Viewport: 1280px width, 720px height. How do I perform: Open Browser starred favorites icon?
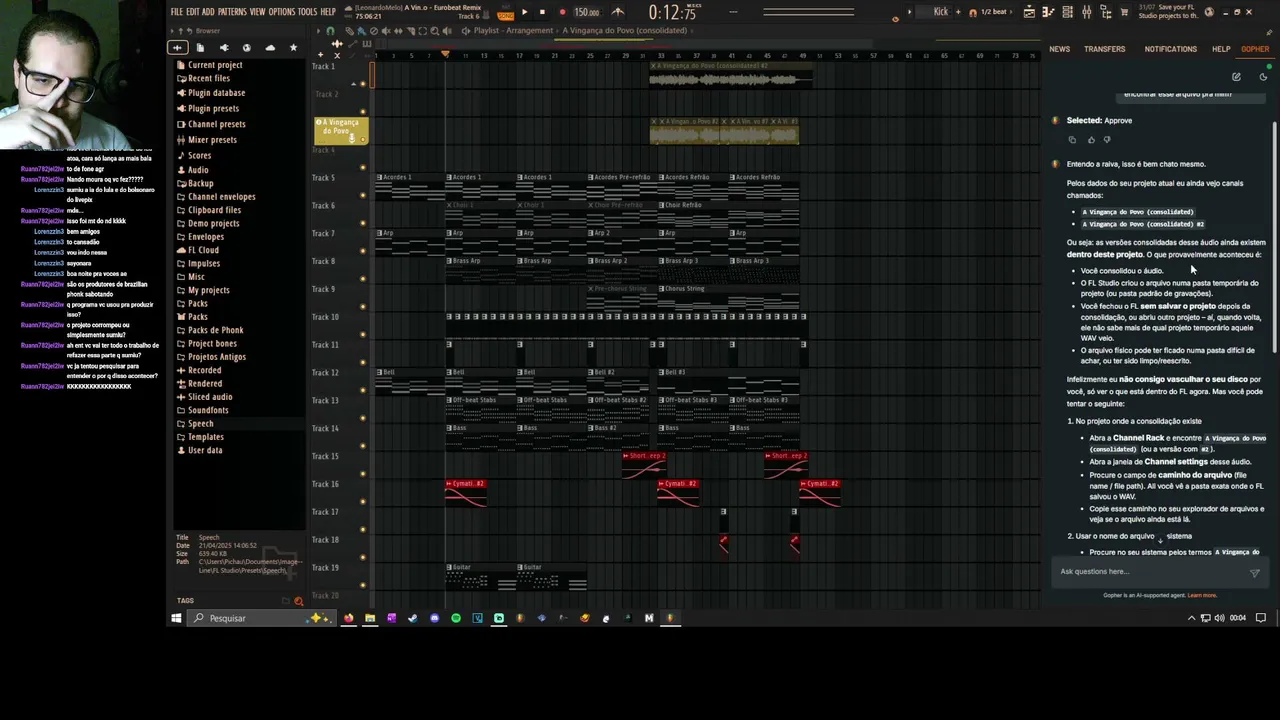point(293,48)
